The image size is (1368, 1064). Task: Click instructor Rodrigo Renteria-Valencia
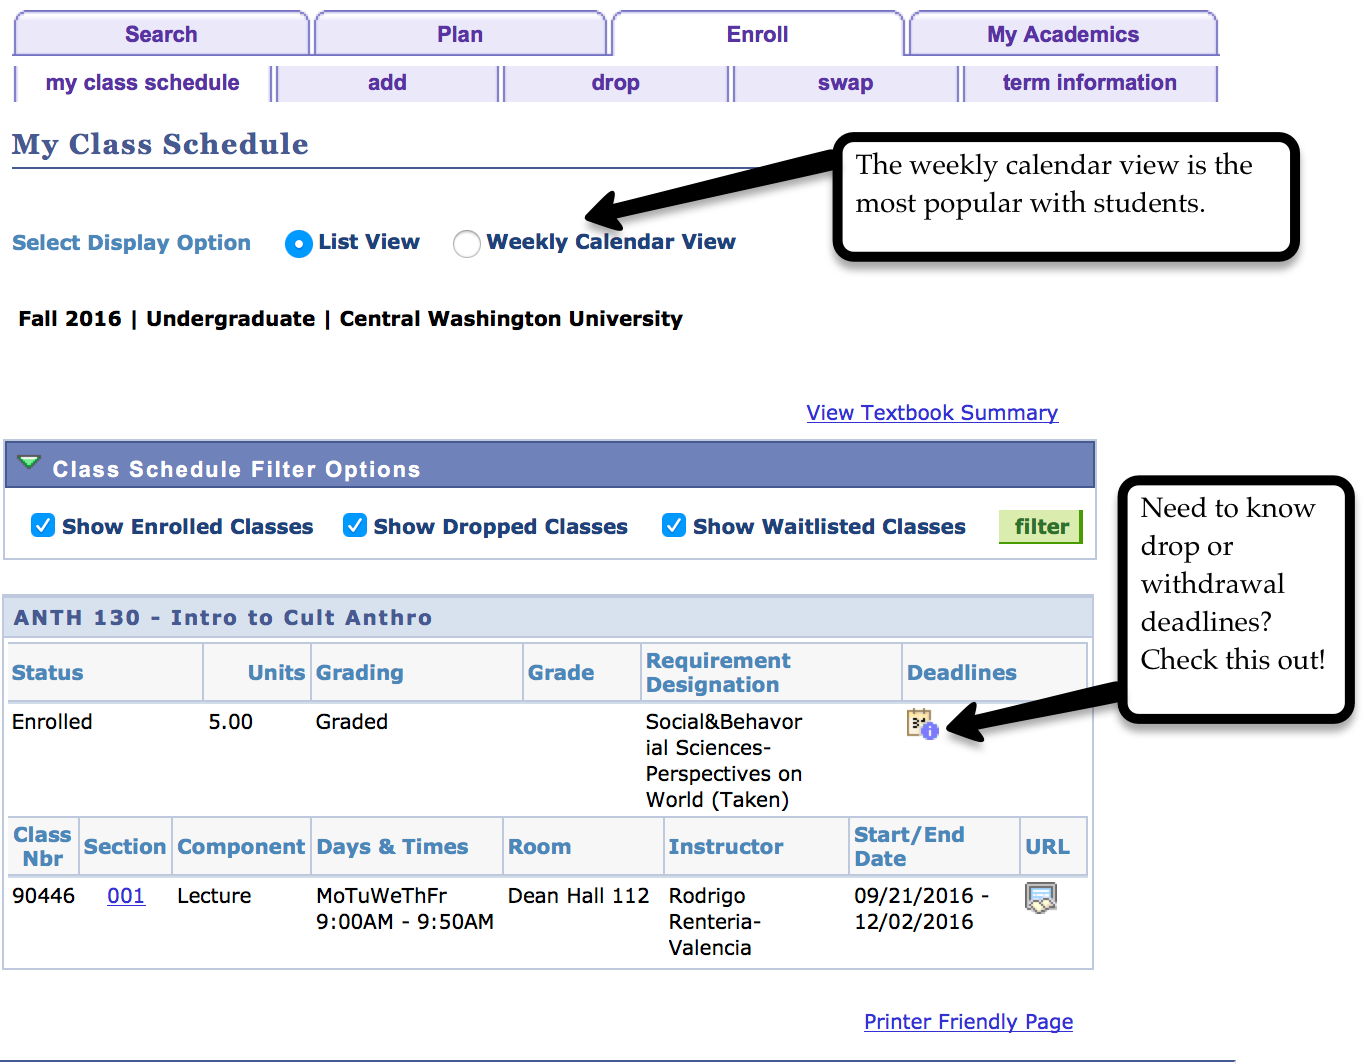pyautogui.click(x=715, y=922)
